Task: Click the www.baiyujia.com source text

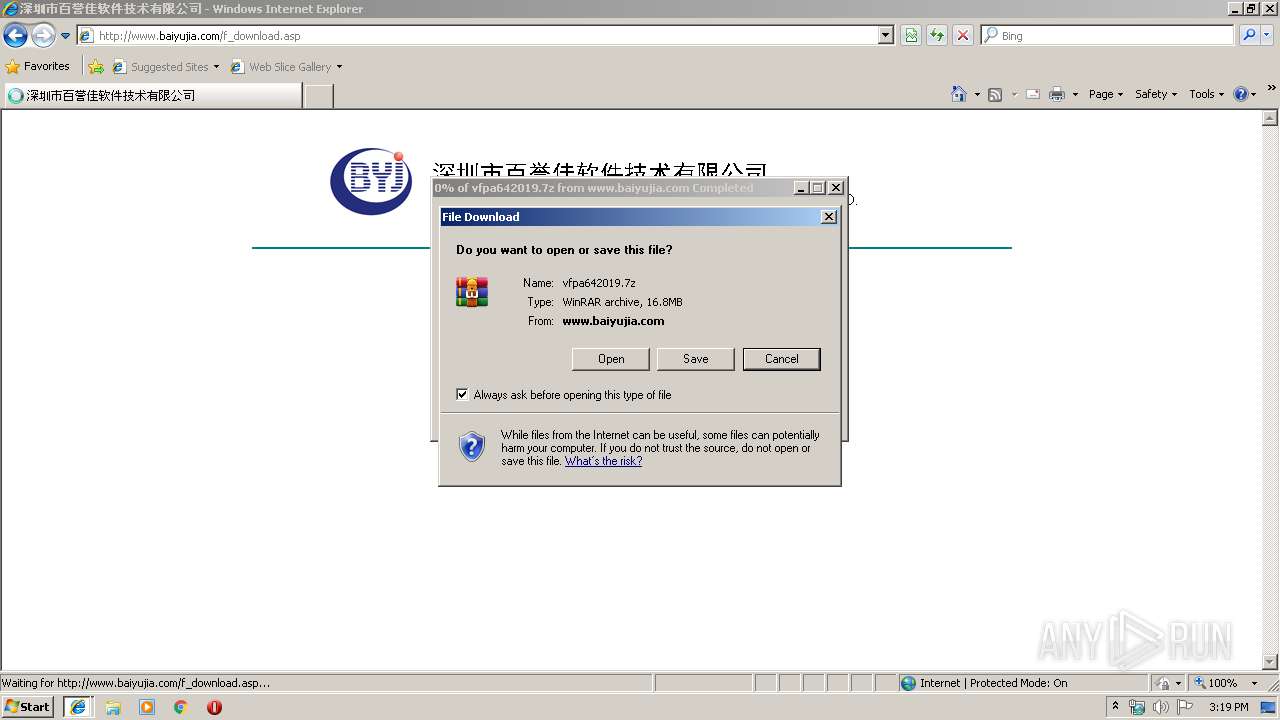Action: pyautogui.click(x=613, y=321)
